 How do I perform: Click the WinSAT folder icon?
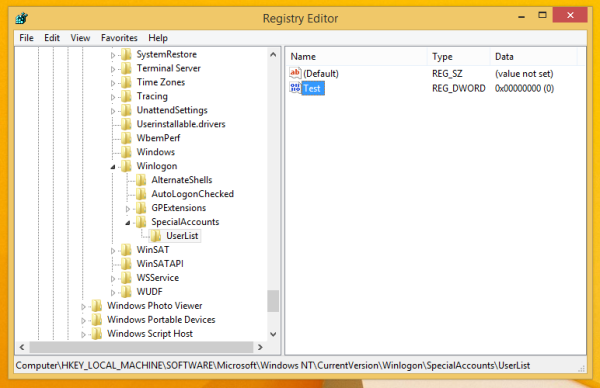click(126, 250)
